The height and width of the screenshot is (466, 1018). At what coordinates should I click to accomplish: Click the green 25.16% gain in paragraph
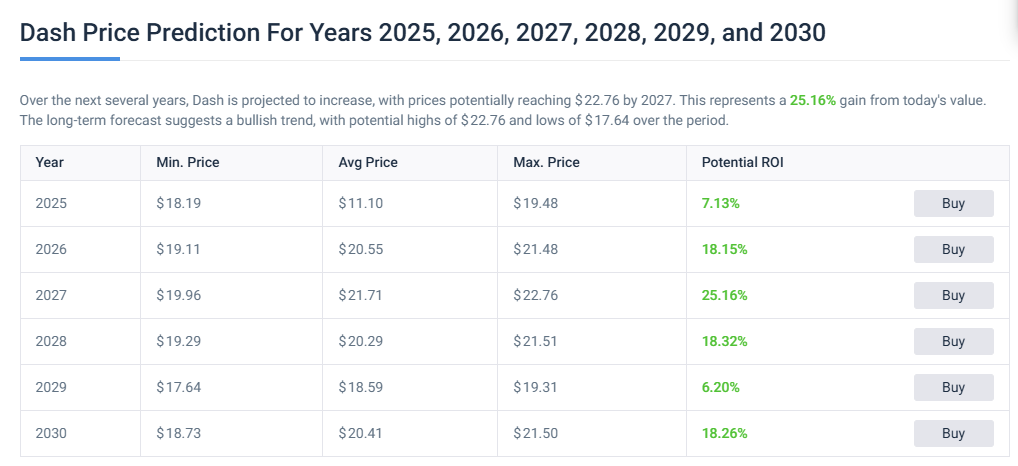point(812,101)
